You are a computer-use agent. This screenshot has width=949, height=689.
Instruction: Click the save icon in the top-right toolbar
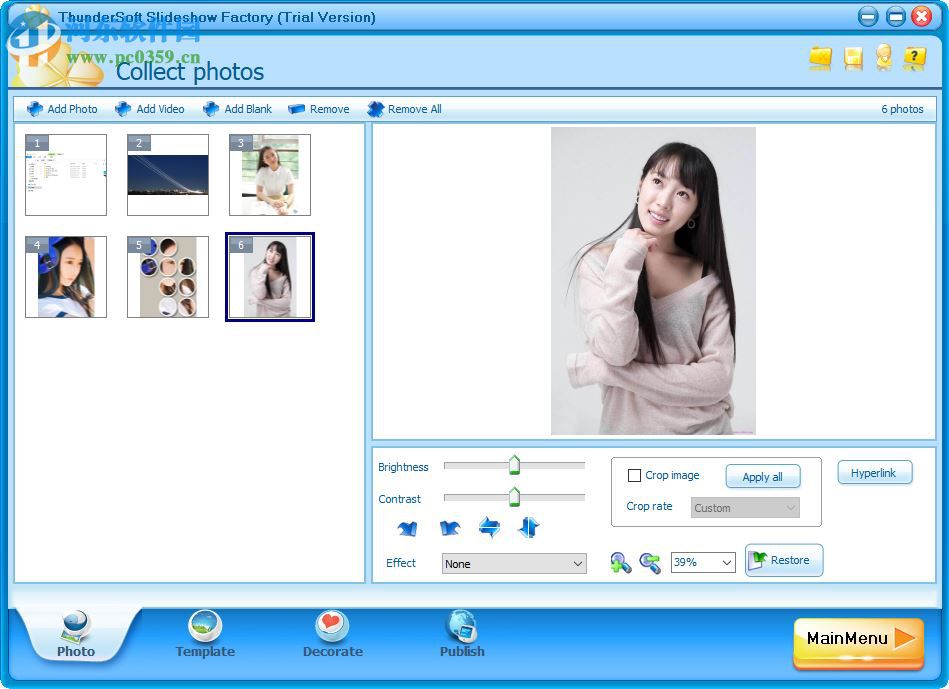851,59
